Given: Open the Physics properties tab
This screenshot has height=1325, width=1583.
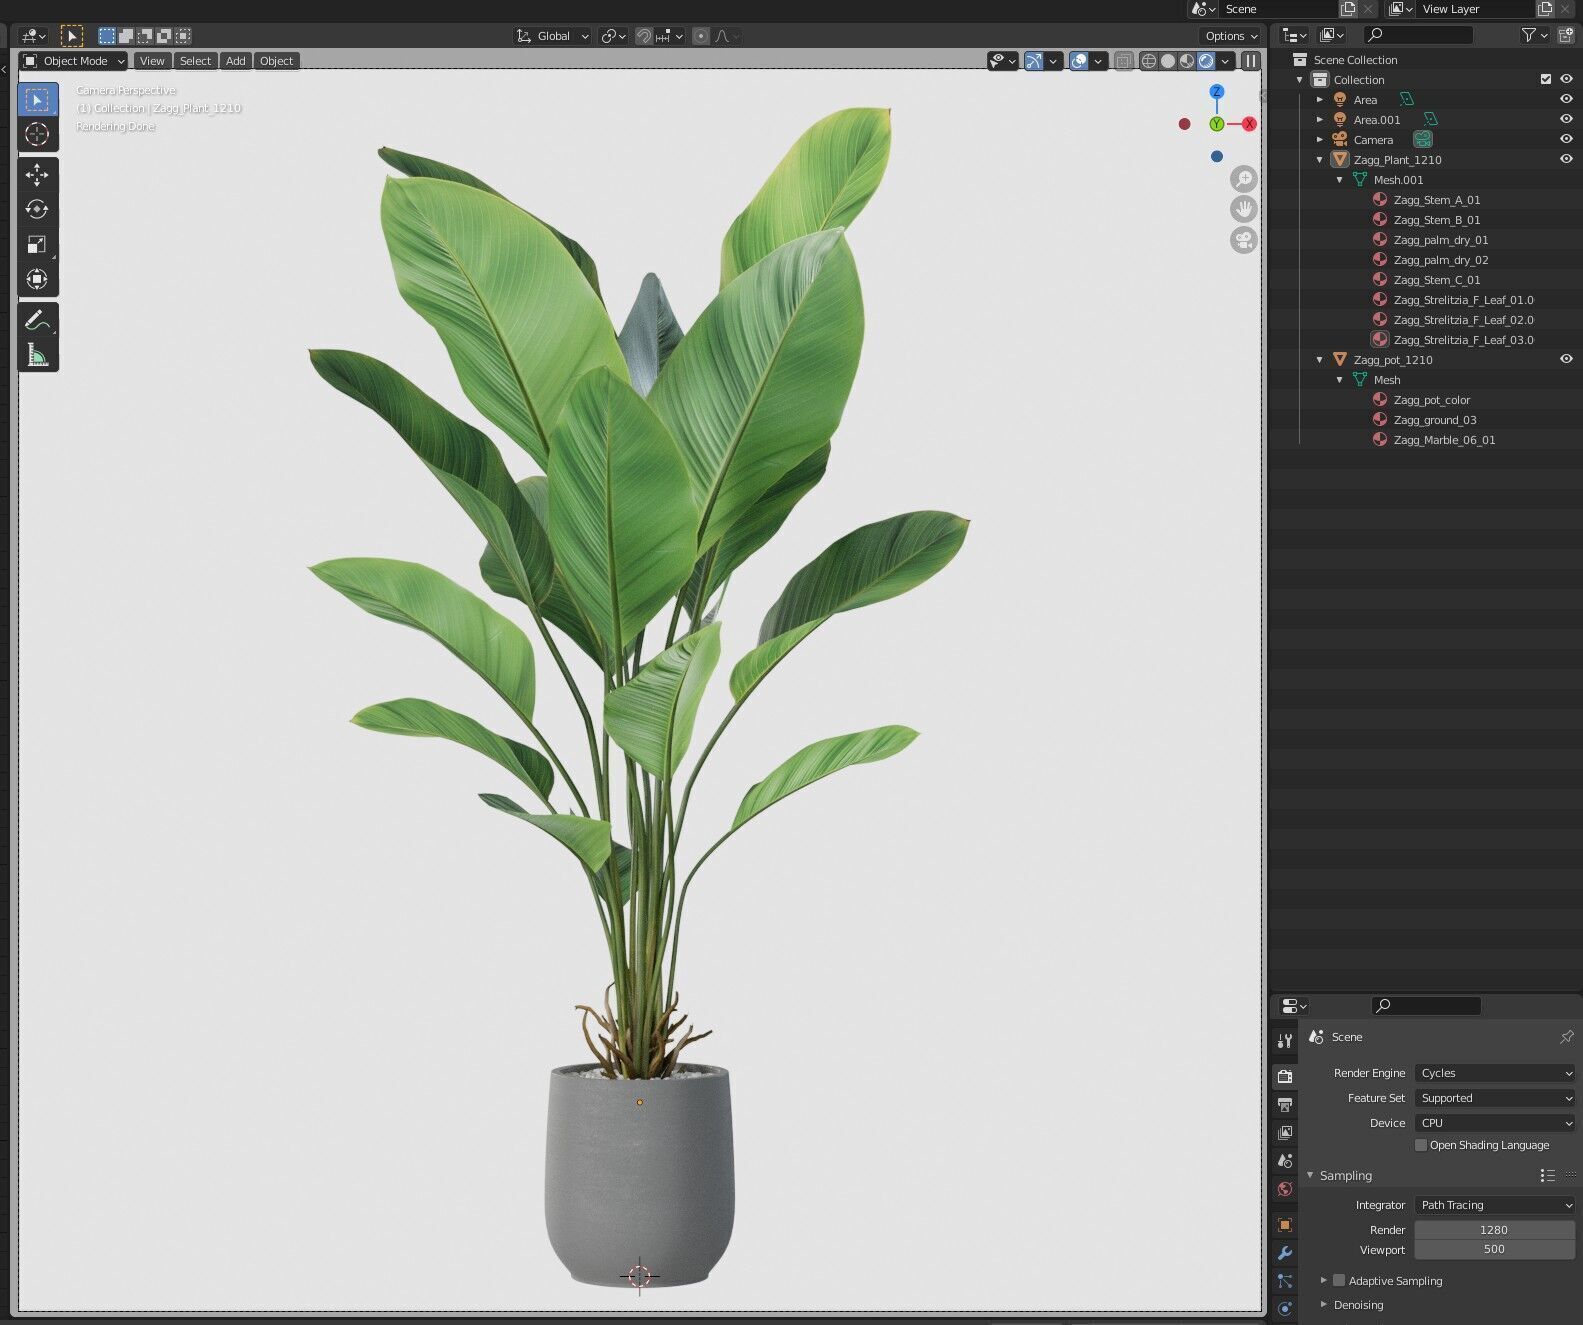Looking at the screenshot, I should pyautogui.click(x=1285, y=1308).
